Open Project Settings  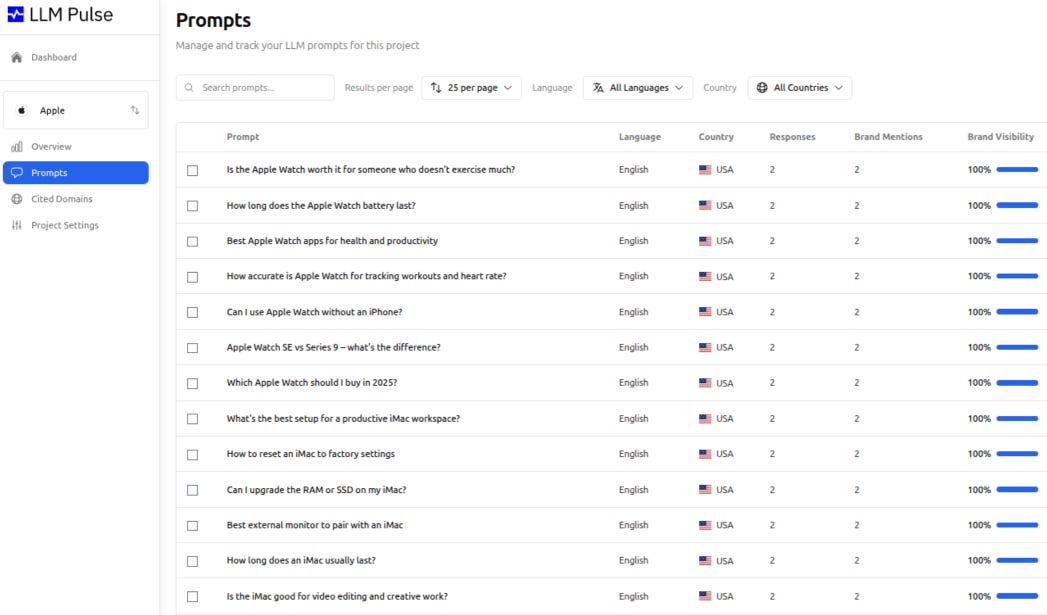click(75, 225)
